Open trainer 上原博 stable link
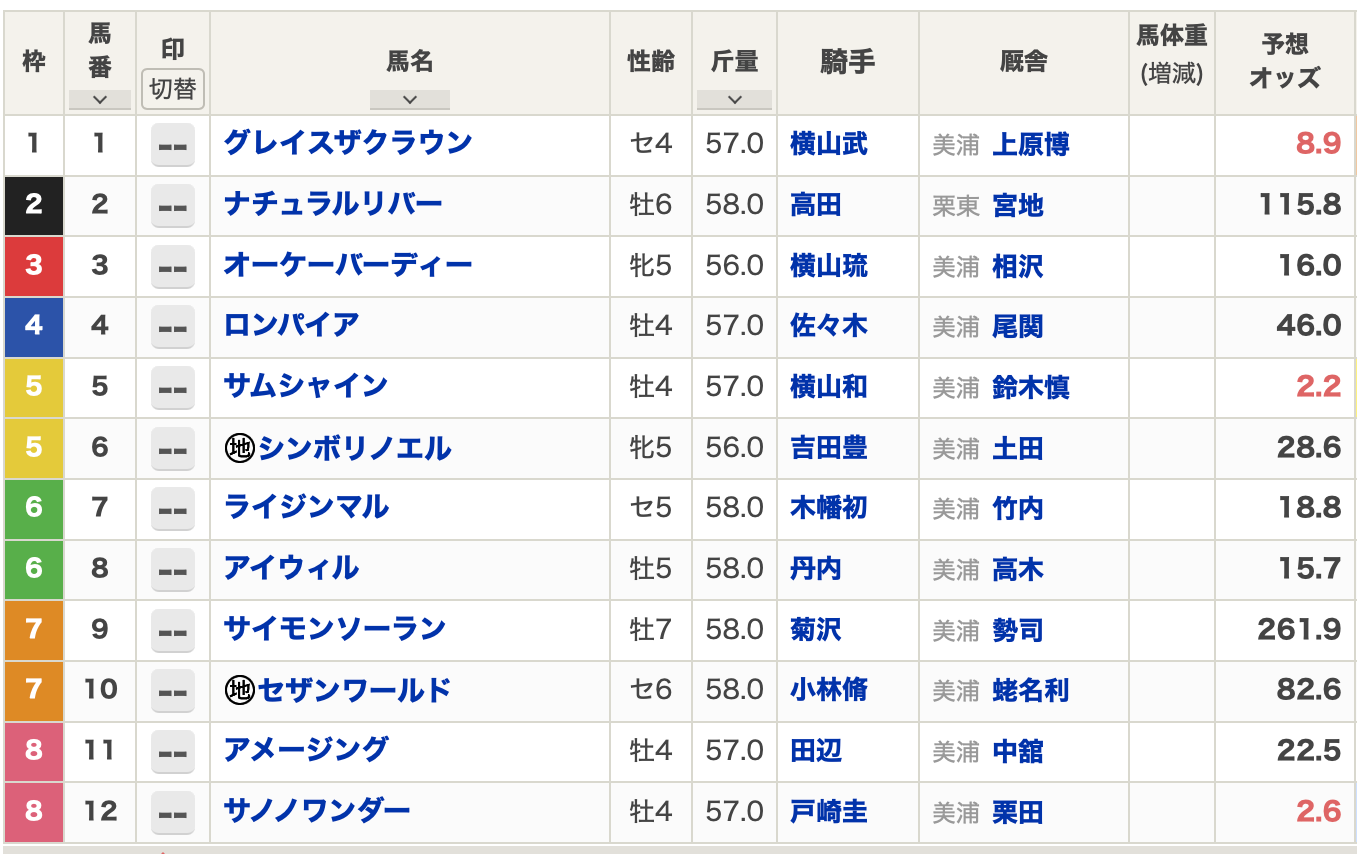 click(x=1030, y=145)
